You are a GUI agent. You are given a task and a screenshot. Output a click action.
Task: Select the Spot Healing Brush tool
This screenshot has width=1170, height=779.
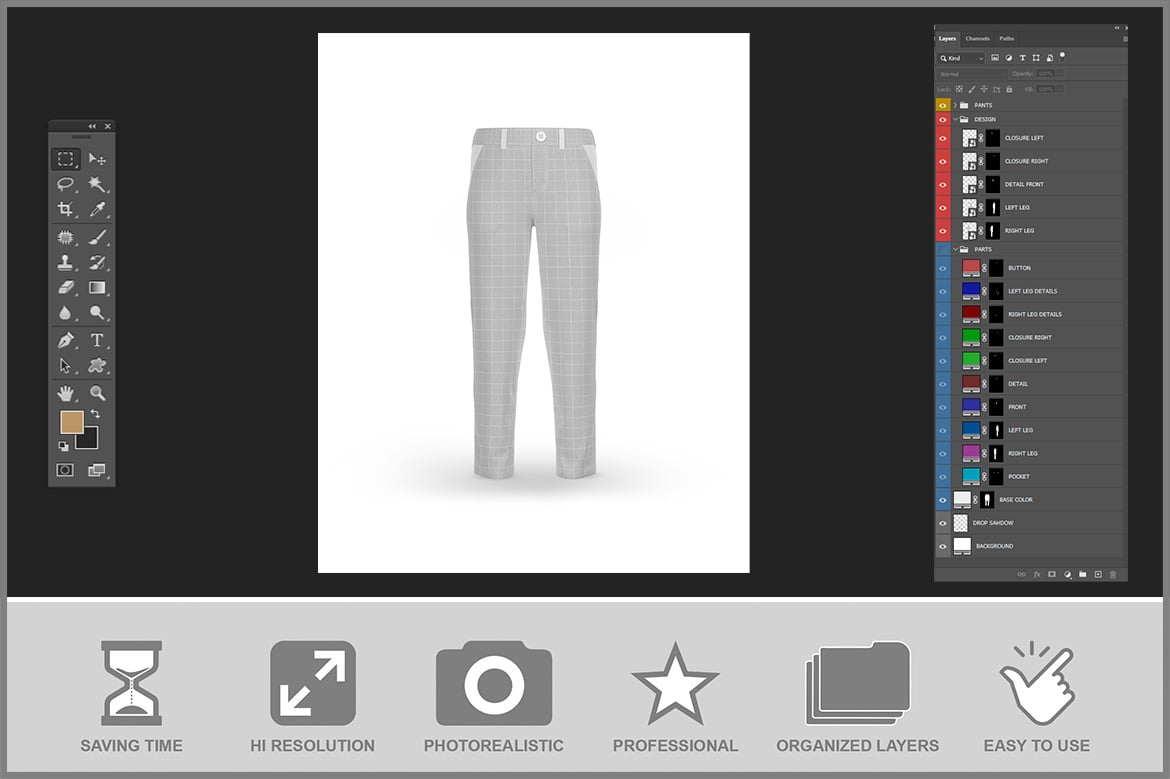pyautogui.click(x=66, y=237)
